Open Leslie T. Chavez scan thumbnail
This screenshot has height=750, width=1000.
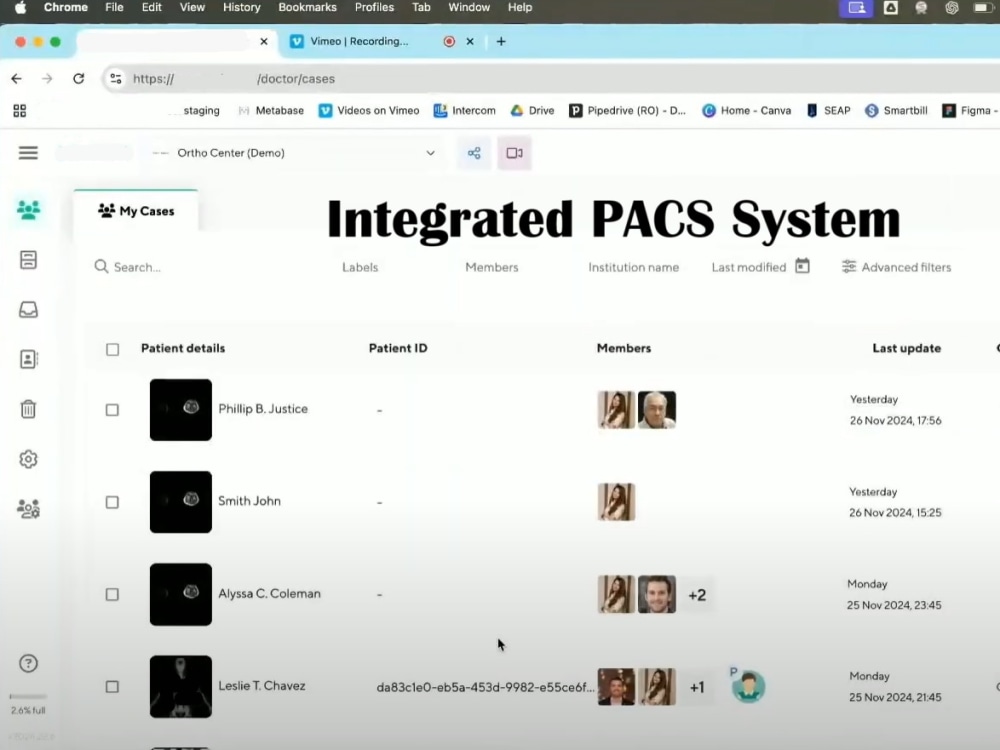coord(180,687)
